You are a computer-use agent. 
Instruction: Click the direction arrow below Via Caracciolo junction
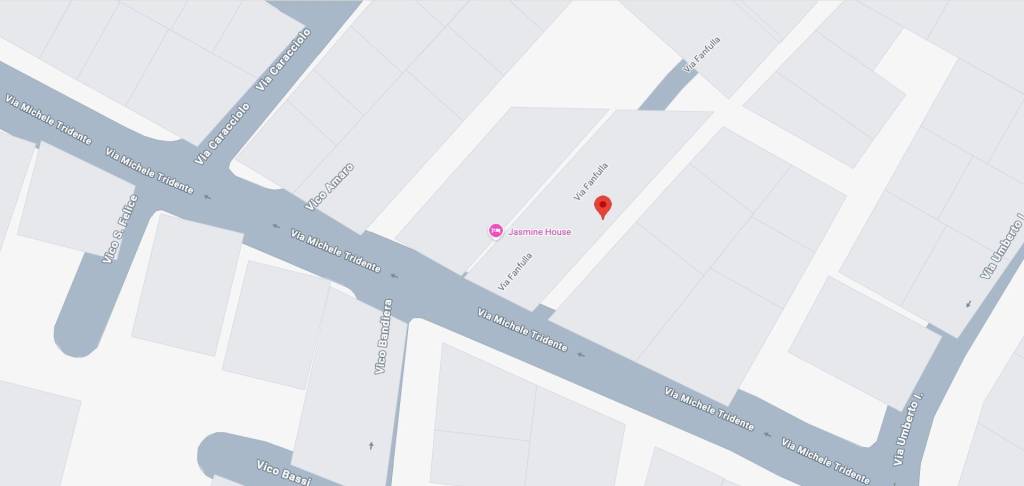(x=208, y=197)
